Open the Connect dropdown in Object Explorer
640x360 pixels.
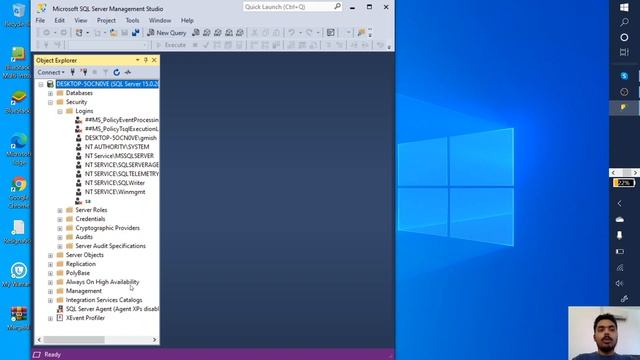51,72
